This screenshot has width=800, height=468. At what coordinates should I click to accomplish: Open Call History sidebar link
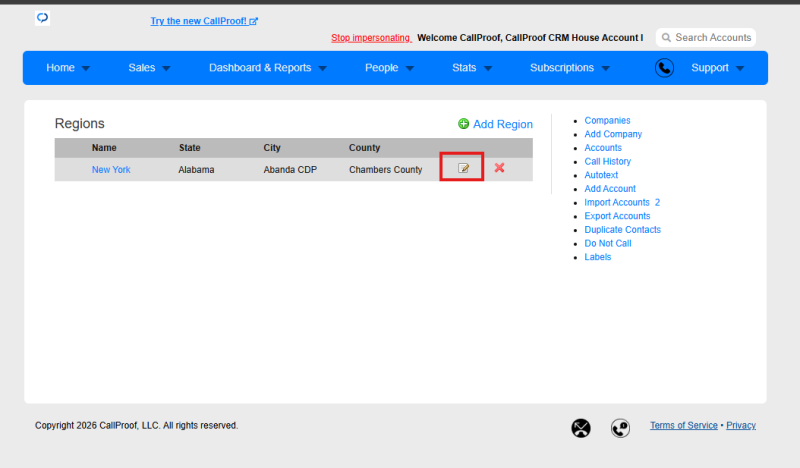pos(607,161)
